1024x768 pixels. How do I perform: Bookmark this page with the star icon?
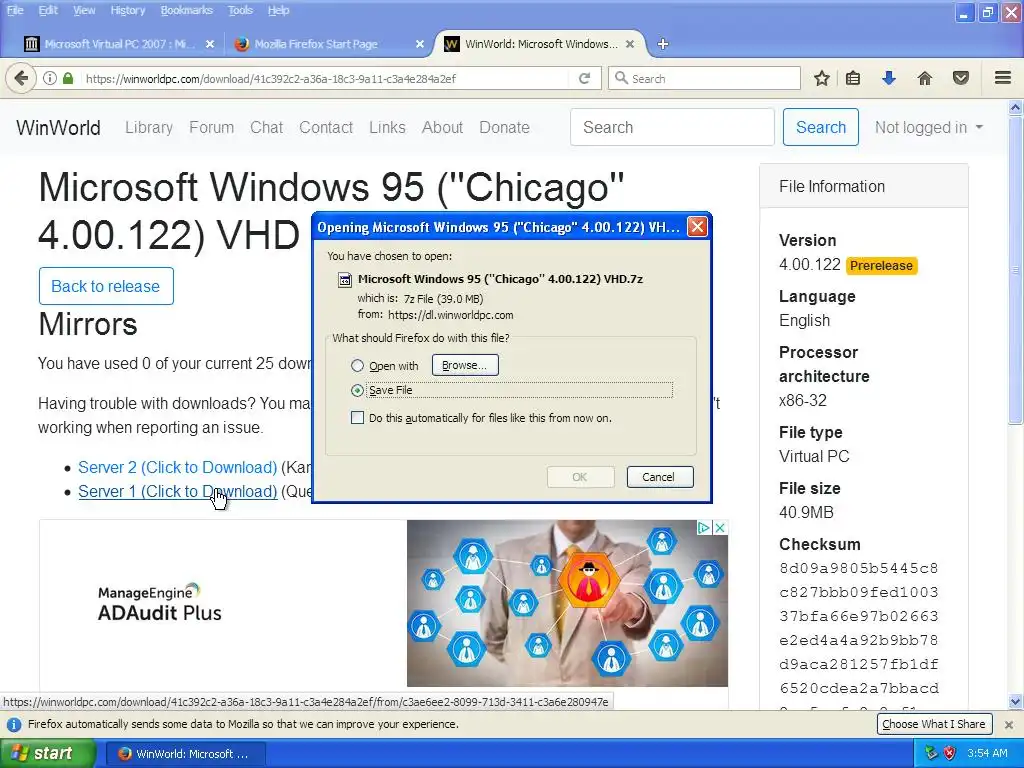822,78
